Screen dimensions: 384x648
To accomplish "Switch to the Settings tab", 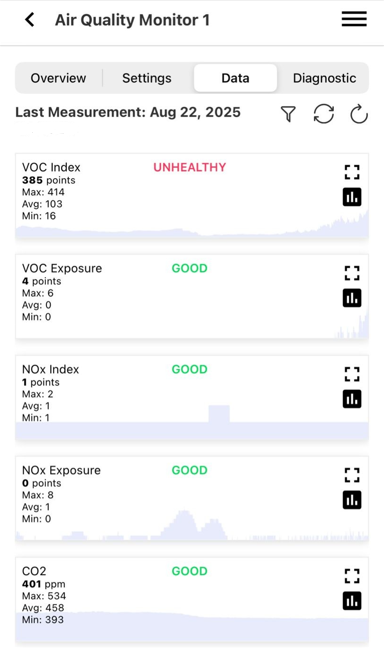I will [x=147, y=78].
